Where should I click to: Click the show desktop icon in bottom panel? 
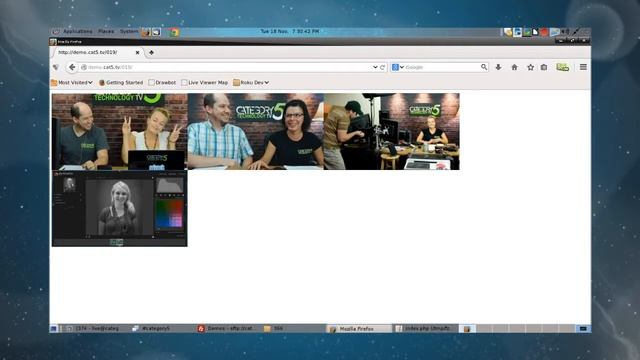(x=53, y=328)
